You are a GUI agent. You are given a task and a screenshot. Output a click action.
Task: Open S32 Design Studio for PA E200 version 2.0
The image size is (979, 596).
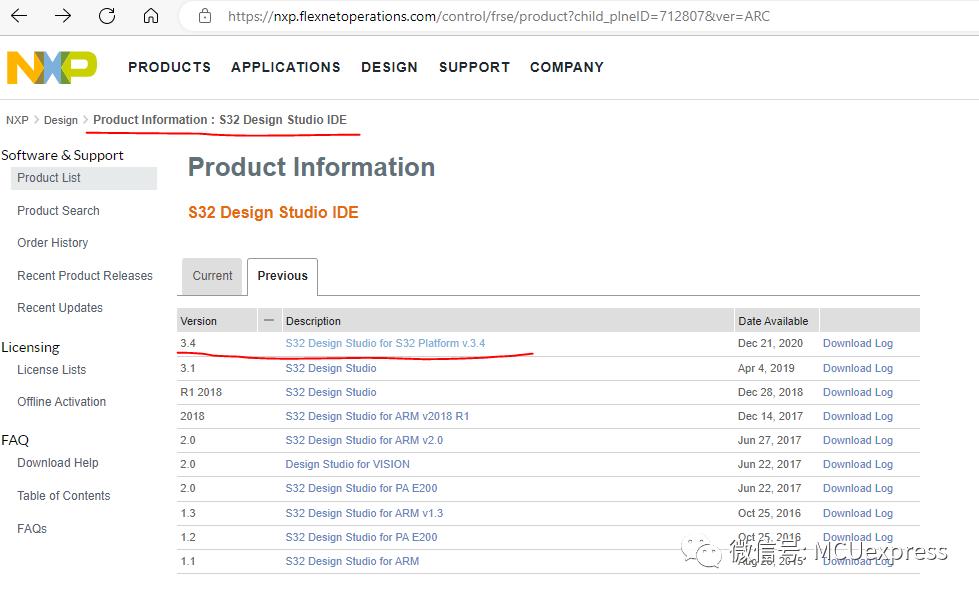click(x=361, y=488)
